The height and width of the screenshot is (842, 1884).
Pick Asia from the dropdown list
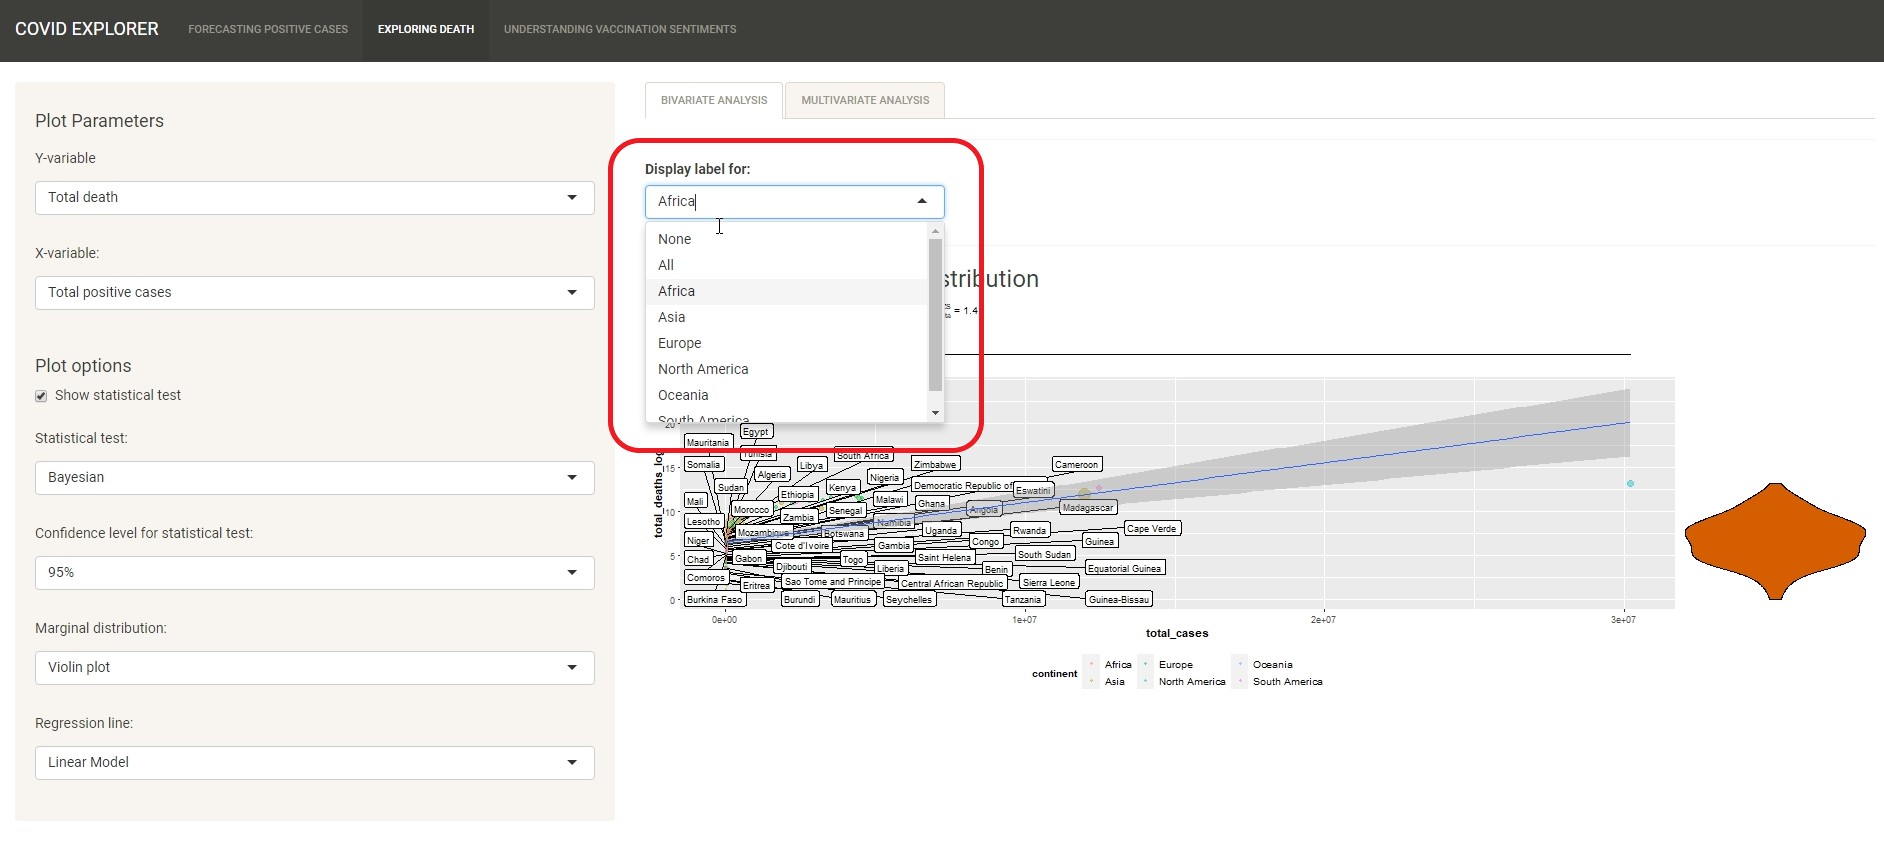click(x=672, y=317)
